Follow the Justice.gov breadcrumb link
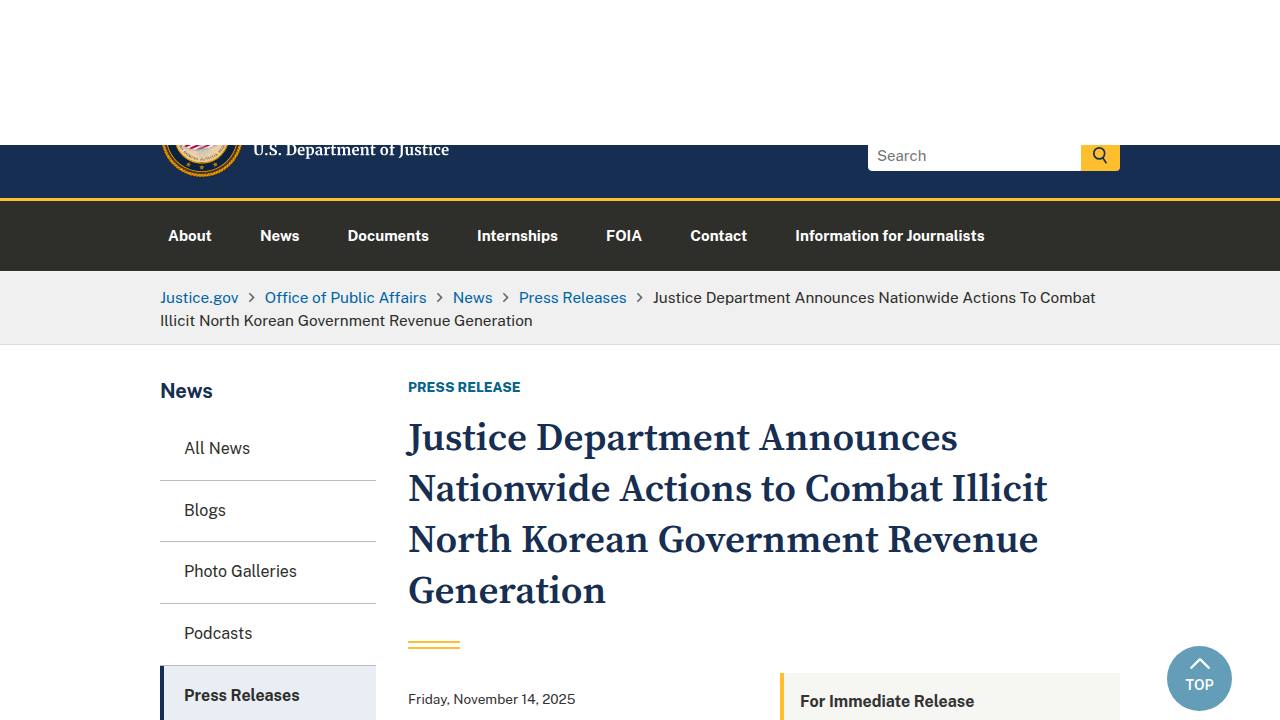The image size is (1280, 720). (x=199, y=298)
